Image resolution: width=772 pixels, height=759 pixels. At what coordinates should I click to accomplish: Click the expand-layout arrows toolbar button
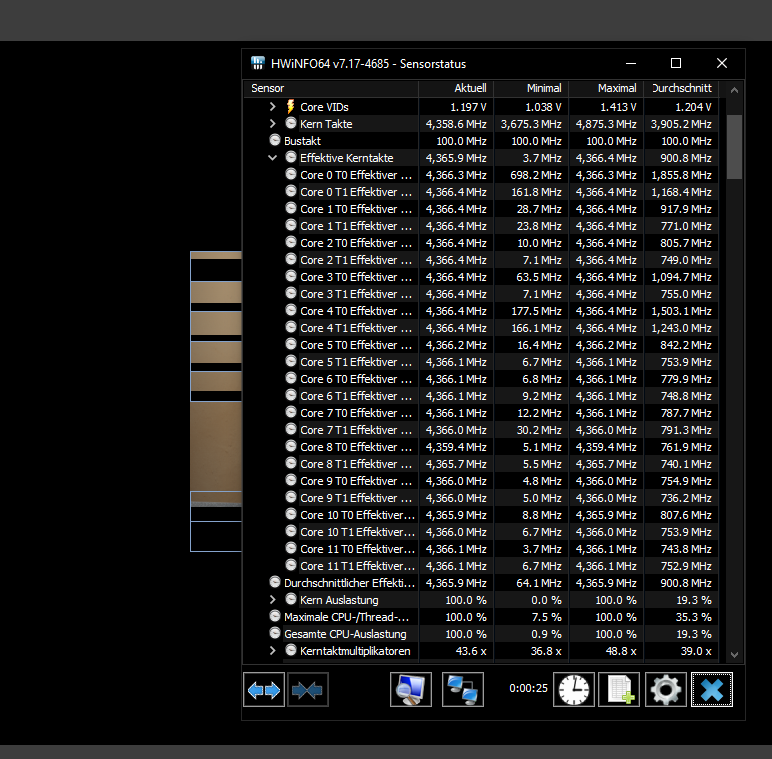click(x=263, y=690)
